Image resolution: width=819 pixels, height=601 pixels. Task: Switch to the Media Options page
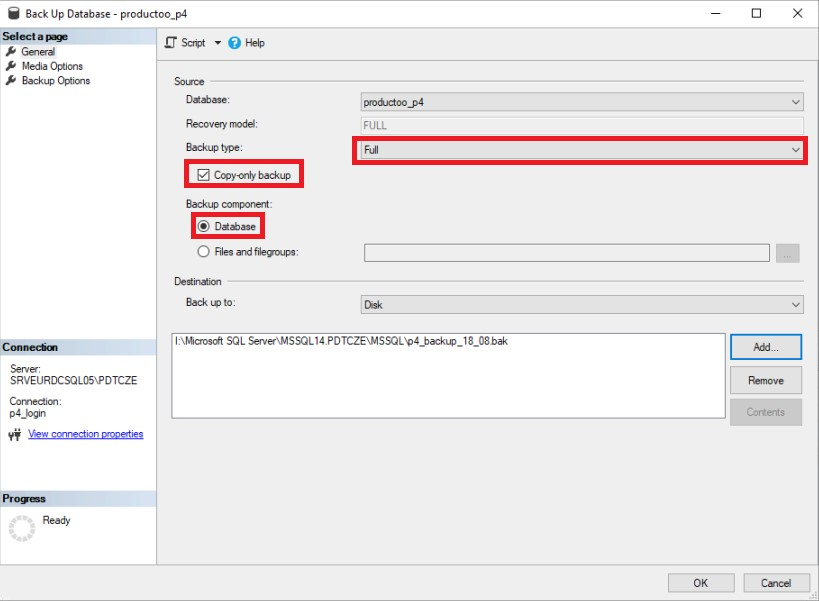pyautogui.click(x=52, y=66)
